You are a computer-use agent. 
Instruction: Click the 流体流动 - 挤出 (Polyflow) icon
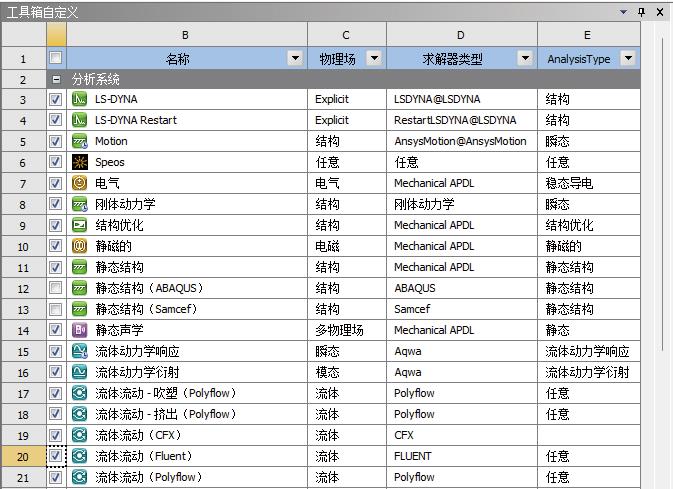pos(79,414)
